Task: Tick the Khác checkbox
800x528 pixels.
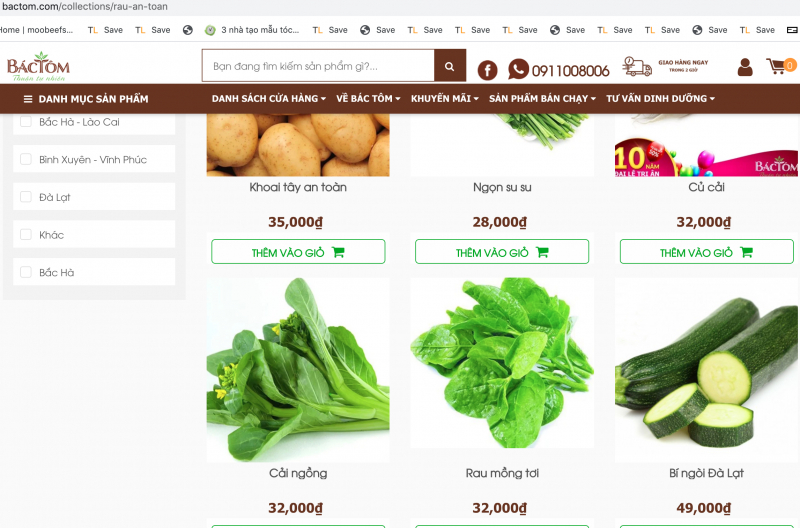Action: tap(26, 235)
